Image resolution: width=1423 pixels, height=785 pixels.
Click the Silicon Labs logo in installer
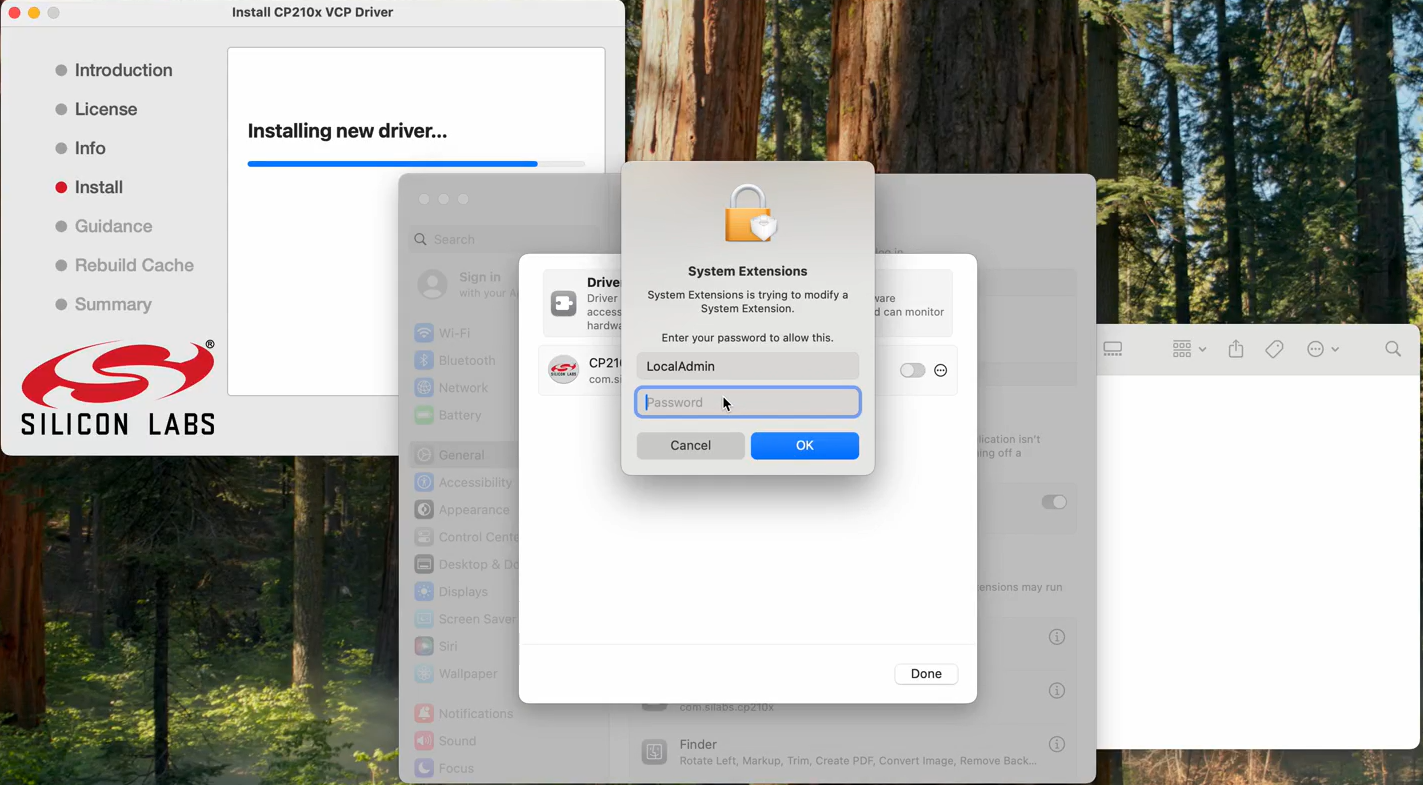coord(118,387)
